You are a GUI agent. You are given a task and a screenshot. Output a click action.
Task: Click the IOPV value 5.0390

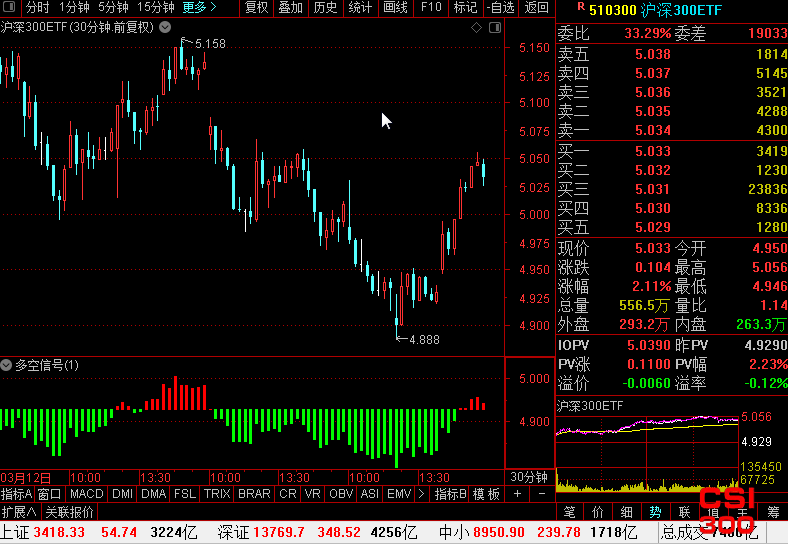point(649,345)
